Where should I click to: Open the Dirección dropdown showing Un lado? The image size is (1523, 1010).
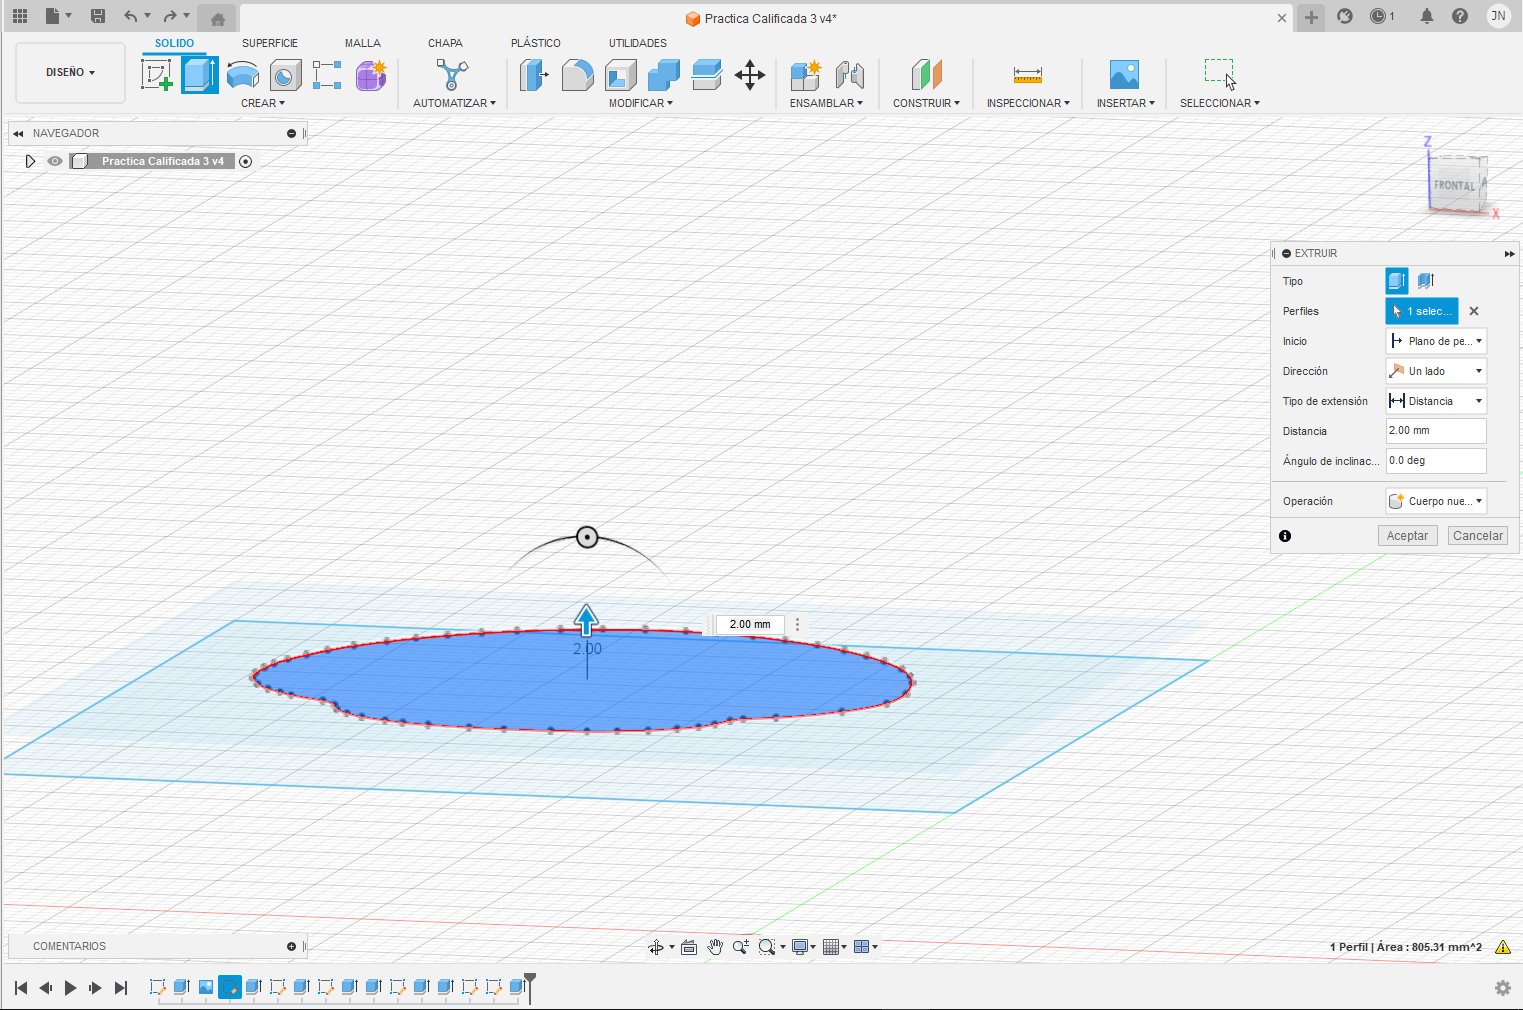(x=1436, y=371)
